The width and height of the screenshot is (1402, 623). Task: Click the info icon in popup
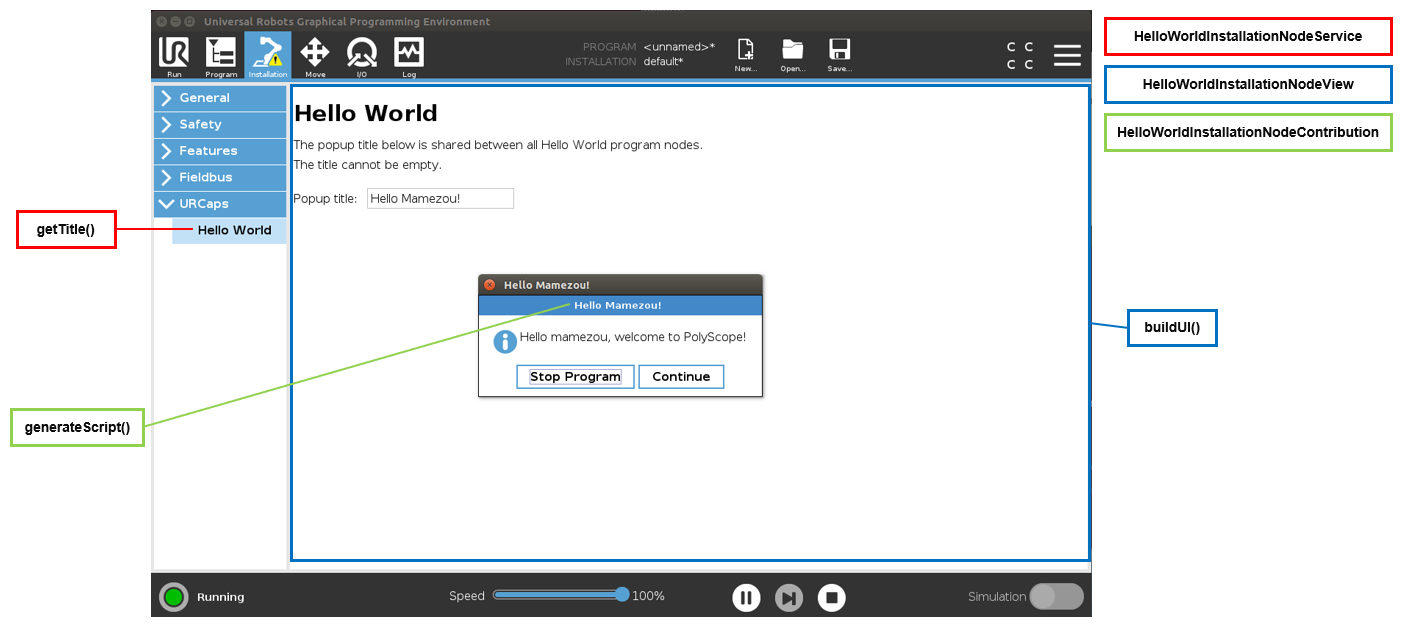click(505, 341)
